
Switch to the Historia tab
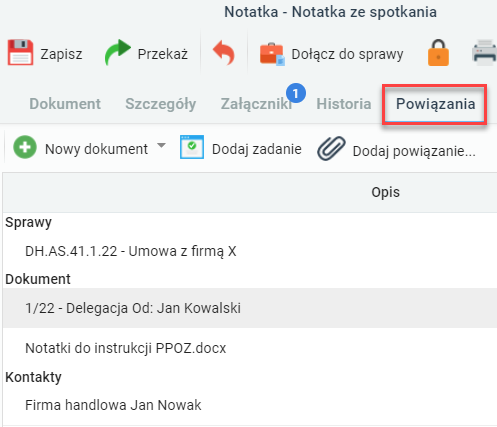coord(344,104)
